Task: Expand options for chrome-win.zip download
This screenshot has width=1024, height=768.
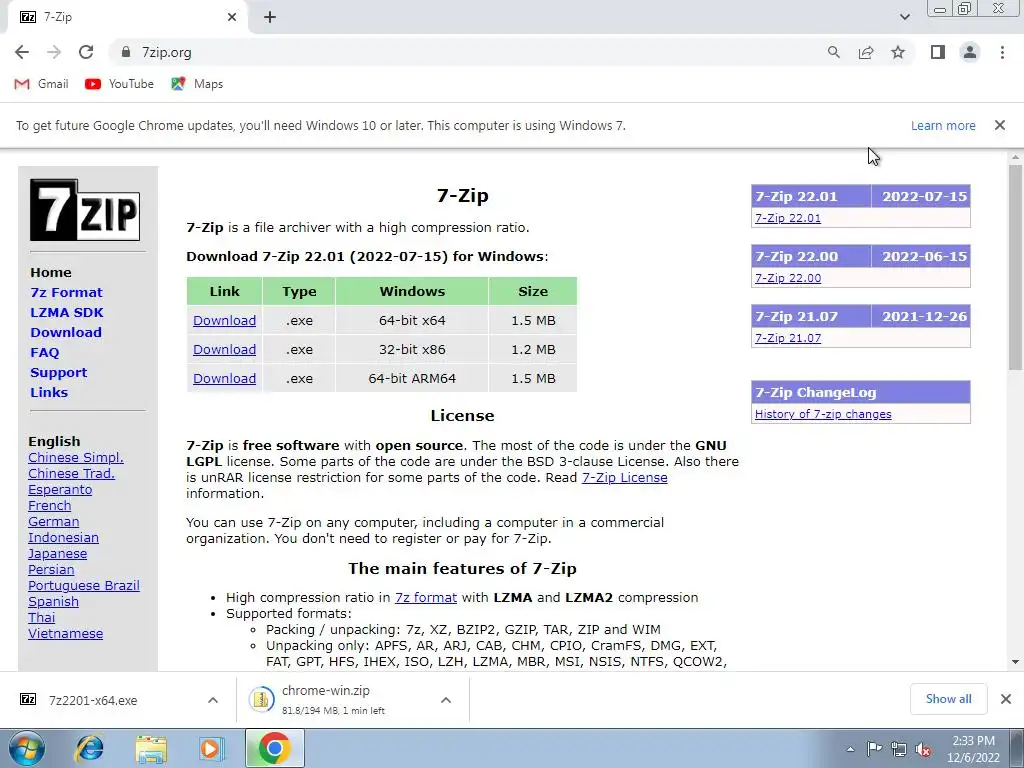Action: pyautogui.click(x=446, y=700)
